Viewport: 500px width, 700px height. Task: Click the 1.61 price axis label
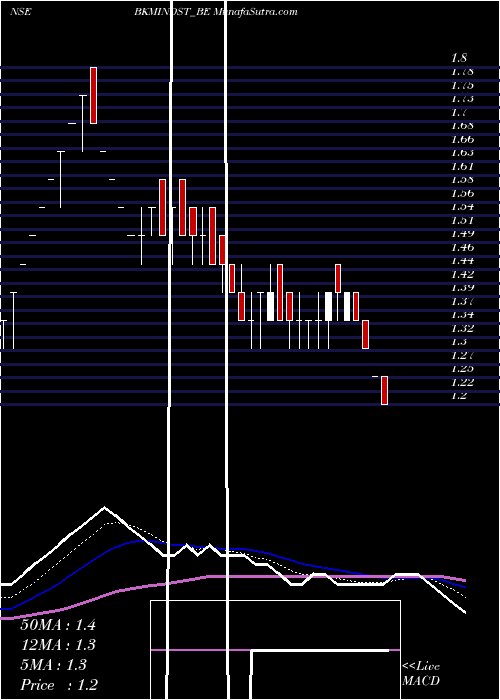pyautogui.click(x=462, y=166)
